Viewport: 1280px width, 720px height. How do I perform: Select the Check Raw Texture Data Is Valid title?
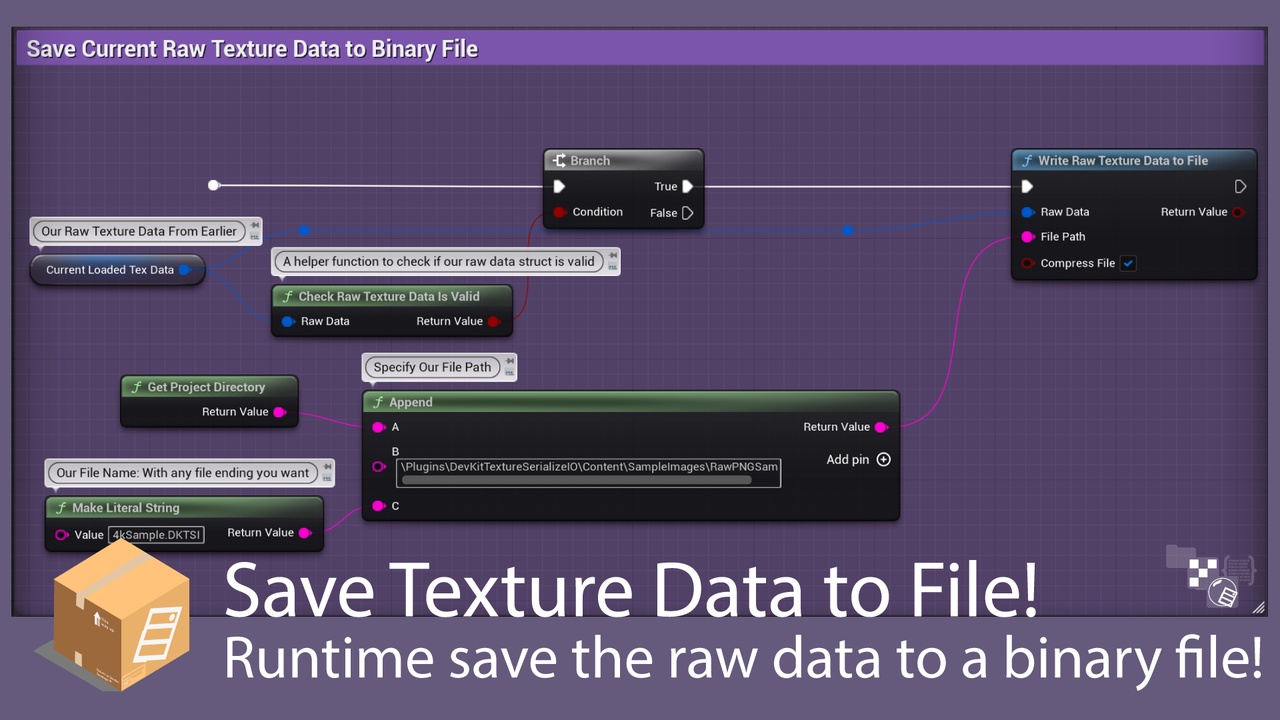(x=391, y=296)
